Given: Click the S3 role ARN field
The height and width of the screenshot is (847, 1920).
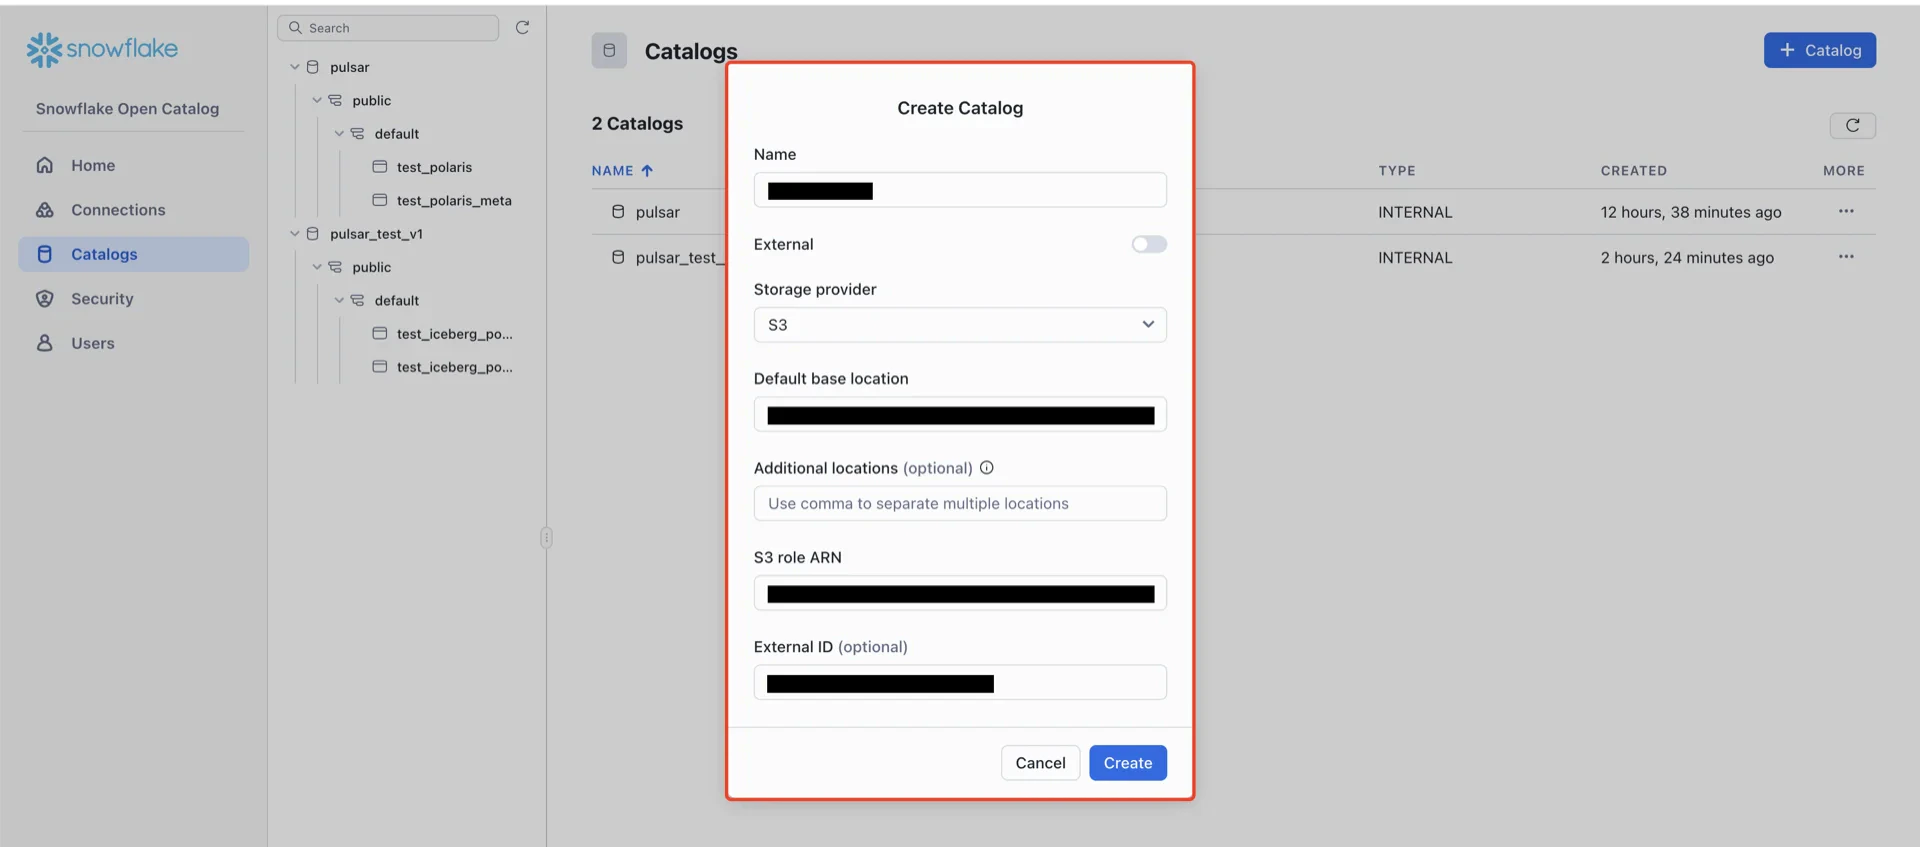Looking at the screenshot, I should pos(960,594).
